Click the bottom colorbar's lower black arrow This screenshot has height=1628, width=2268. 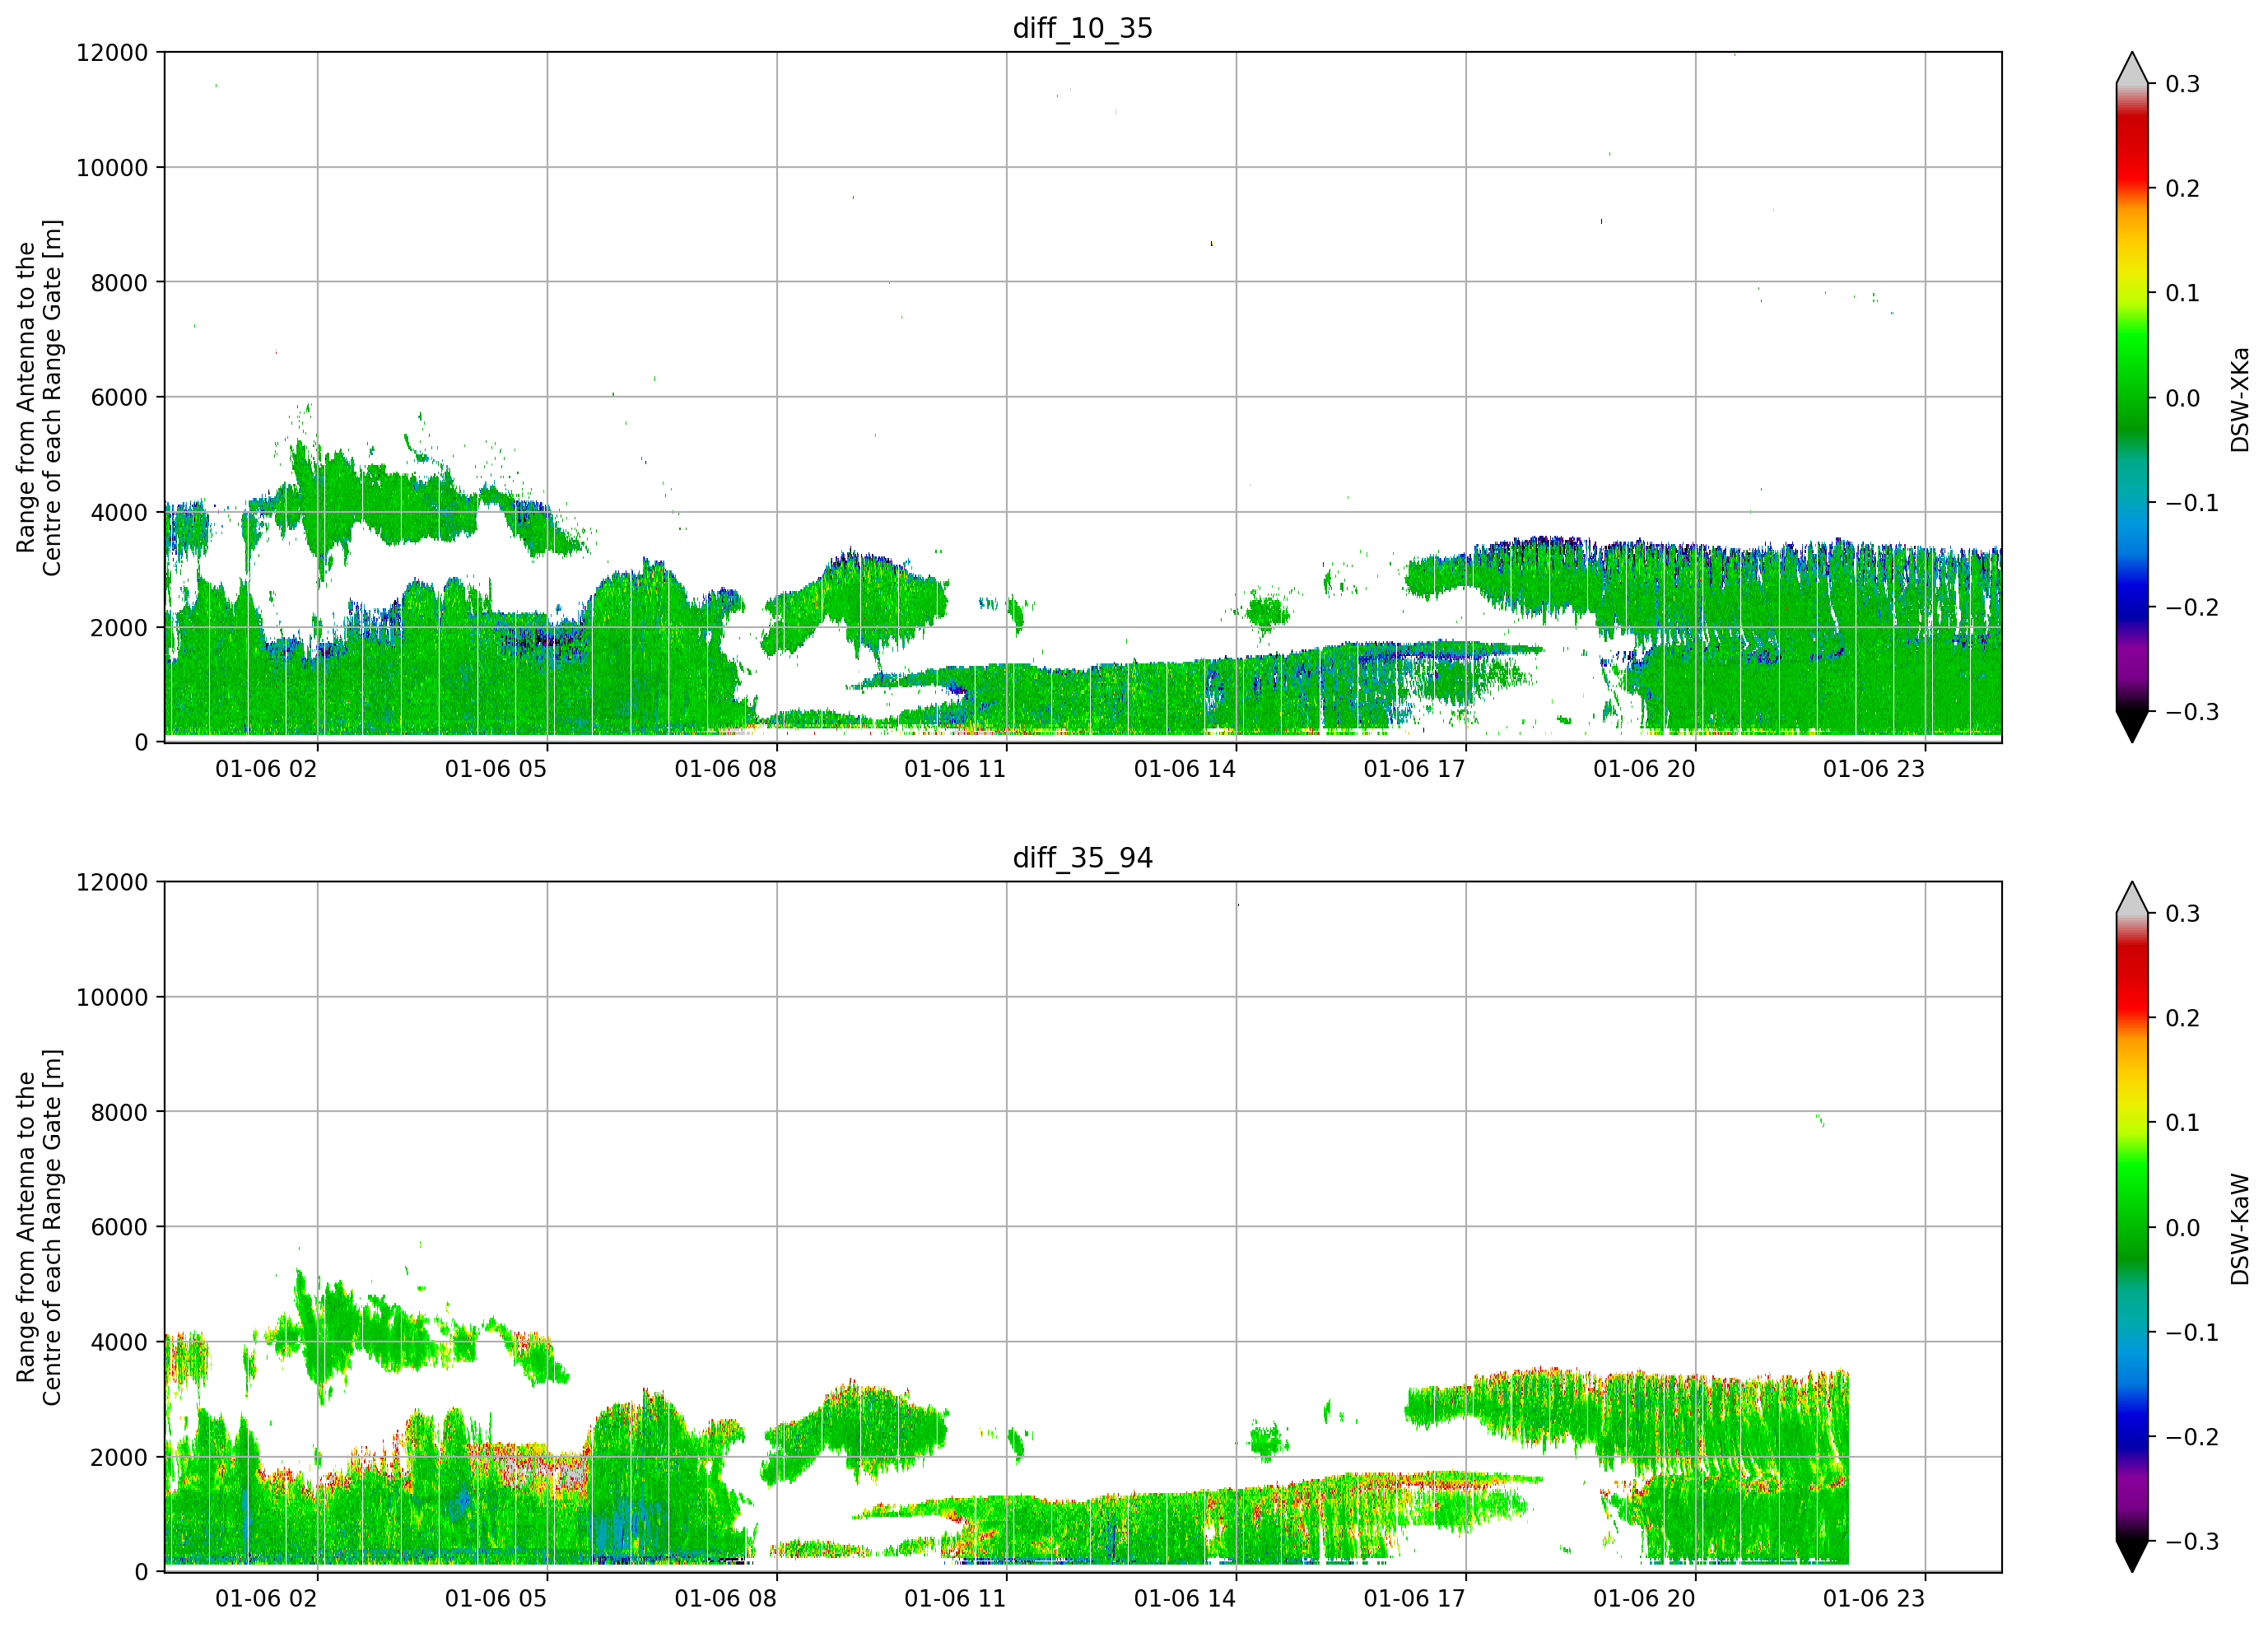pyautogui.click(x=2131, y=1556)
